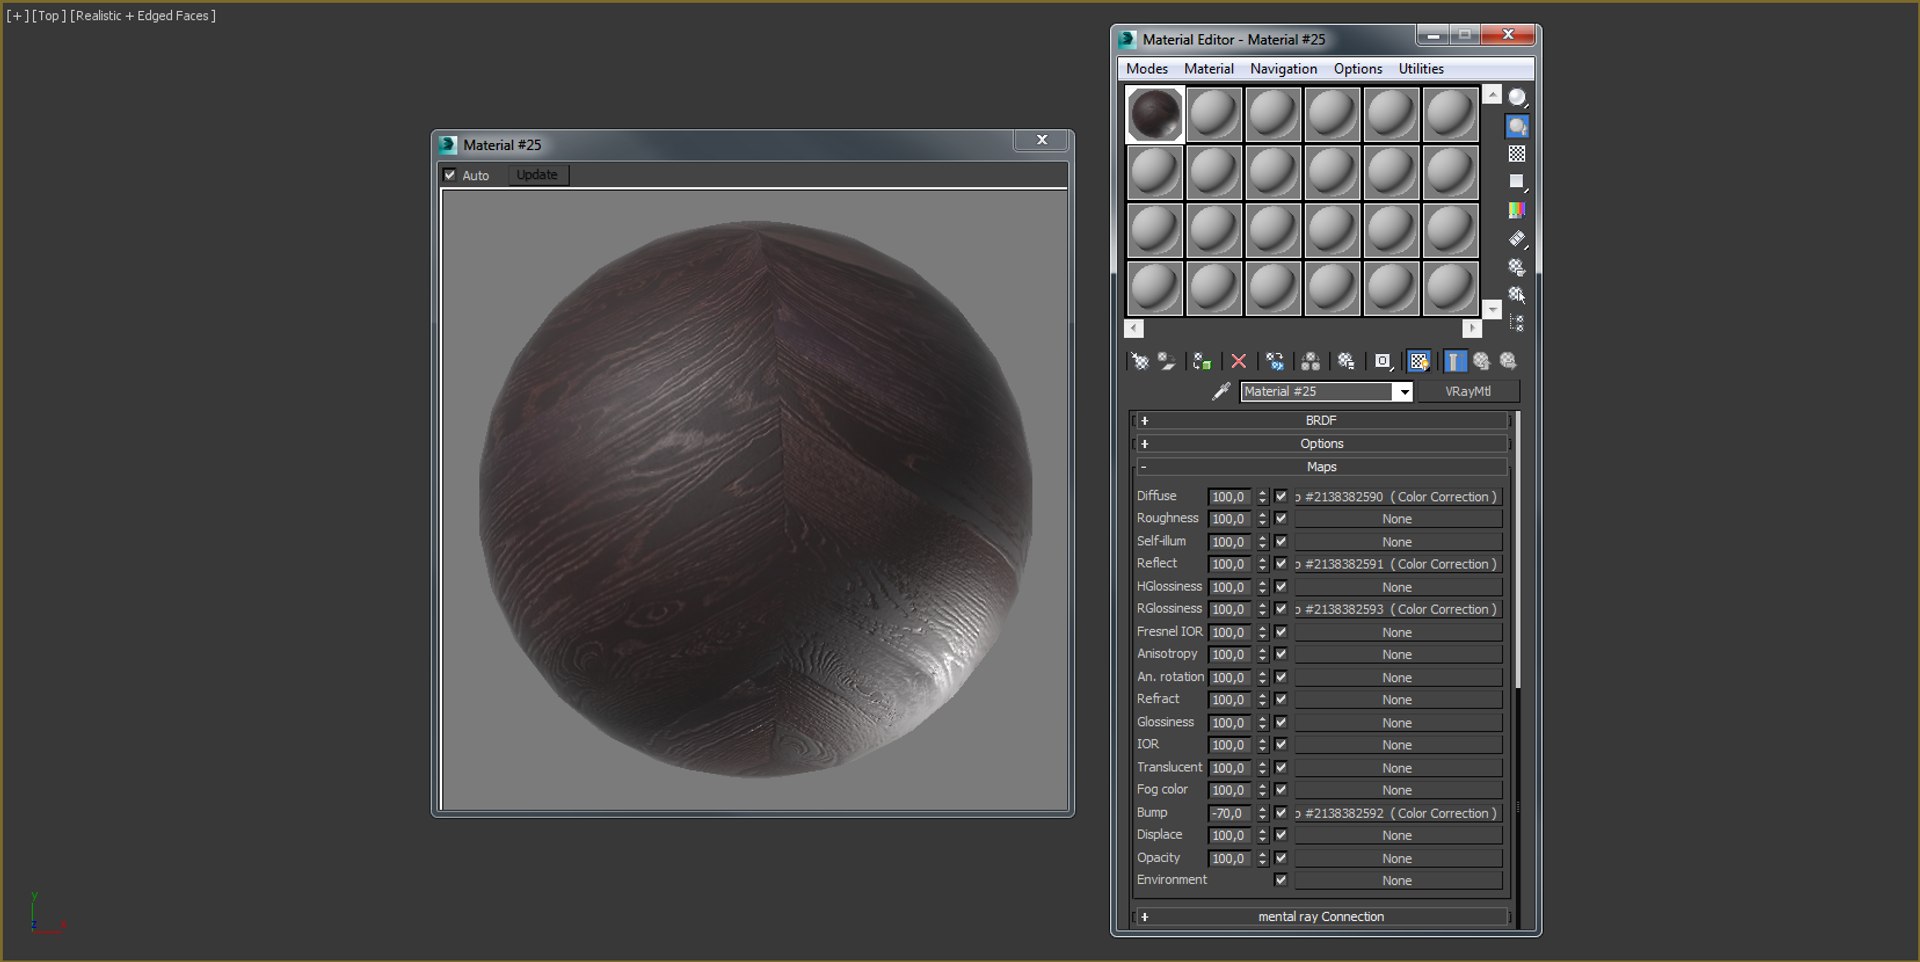This screenshot has width=1920, height=962.
Task: Click the Bump amount value field
Action: pyautogui.click(x=1229, y=813)
